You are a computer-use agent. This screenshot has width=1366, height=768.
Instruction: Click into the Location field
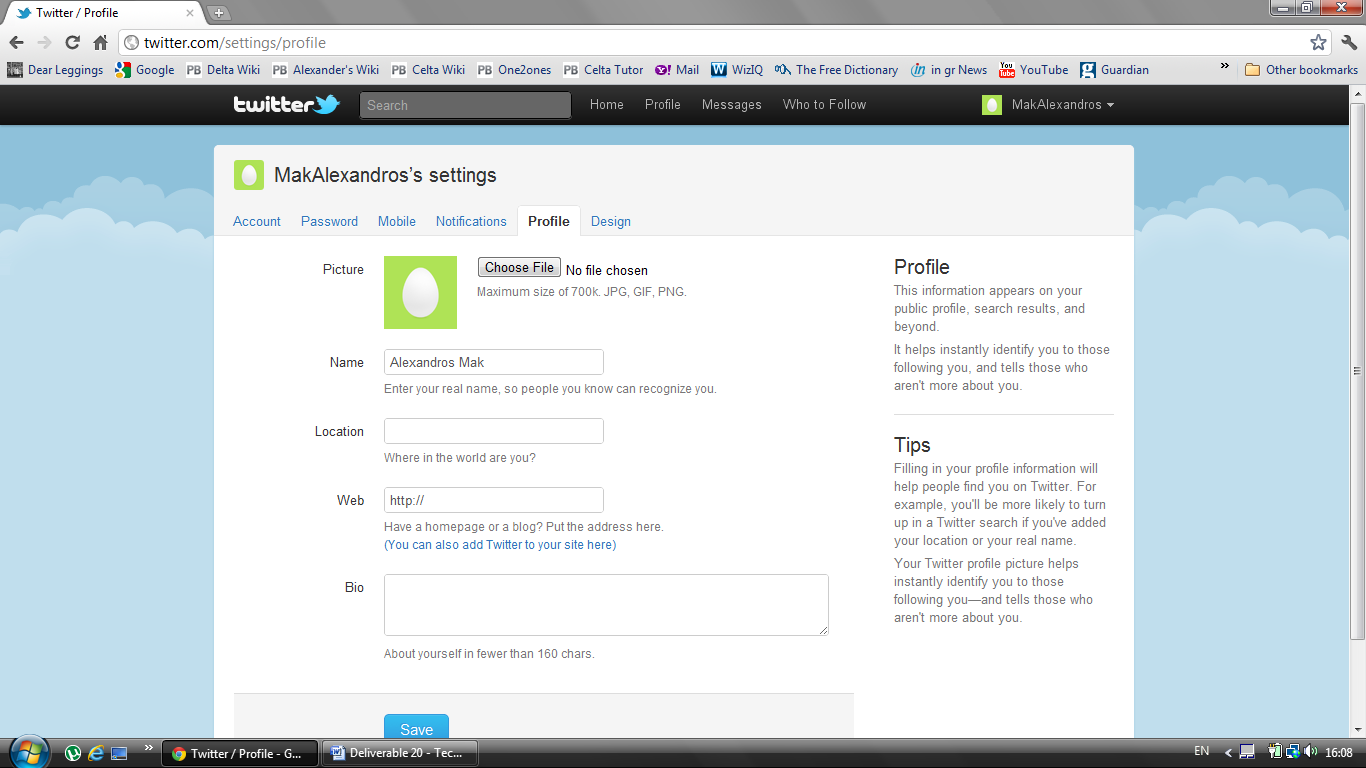tap(494, 431)
